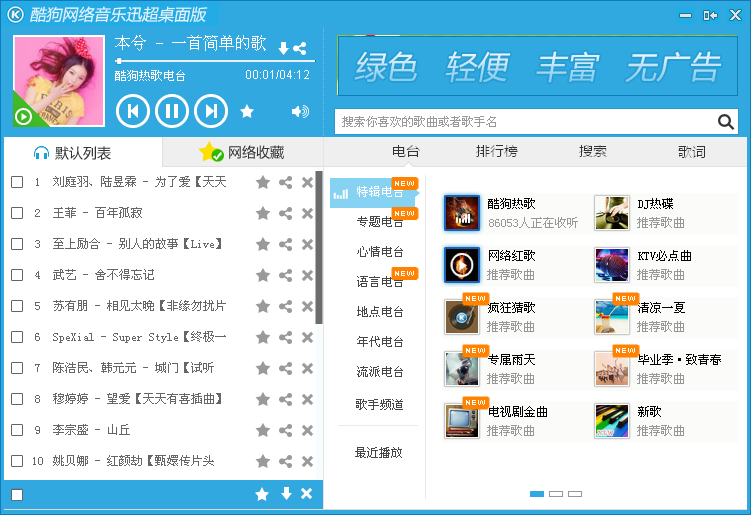Download the current song via arrow icon
751x515 pixels.
coord(284,48)
